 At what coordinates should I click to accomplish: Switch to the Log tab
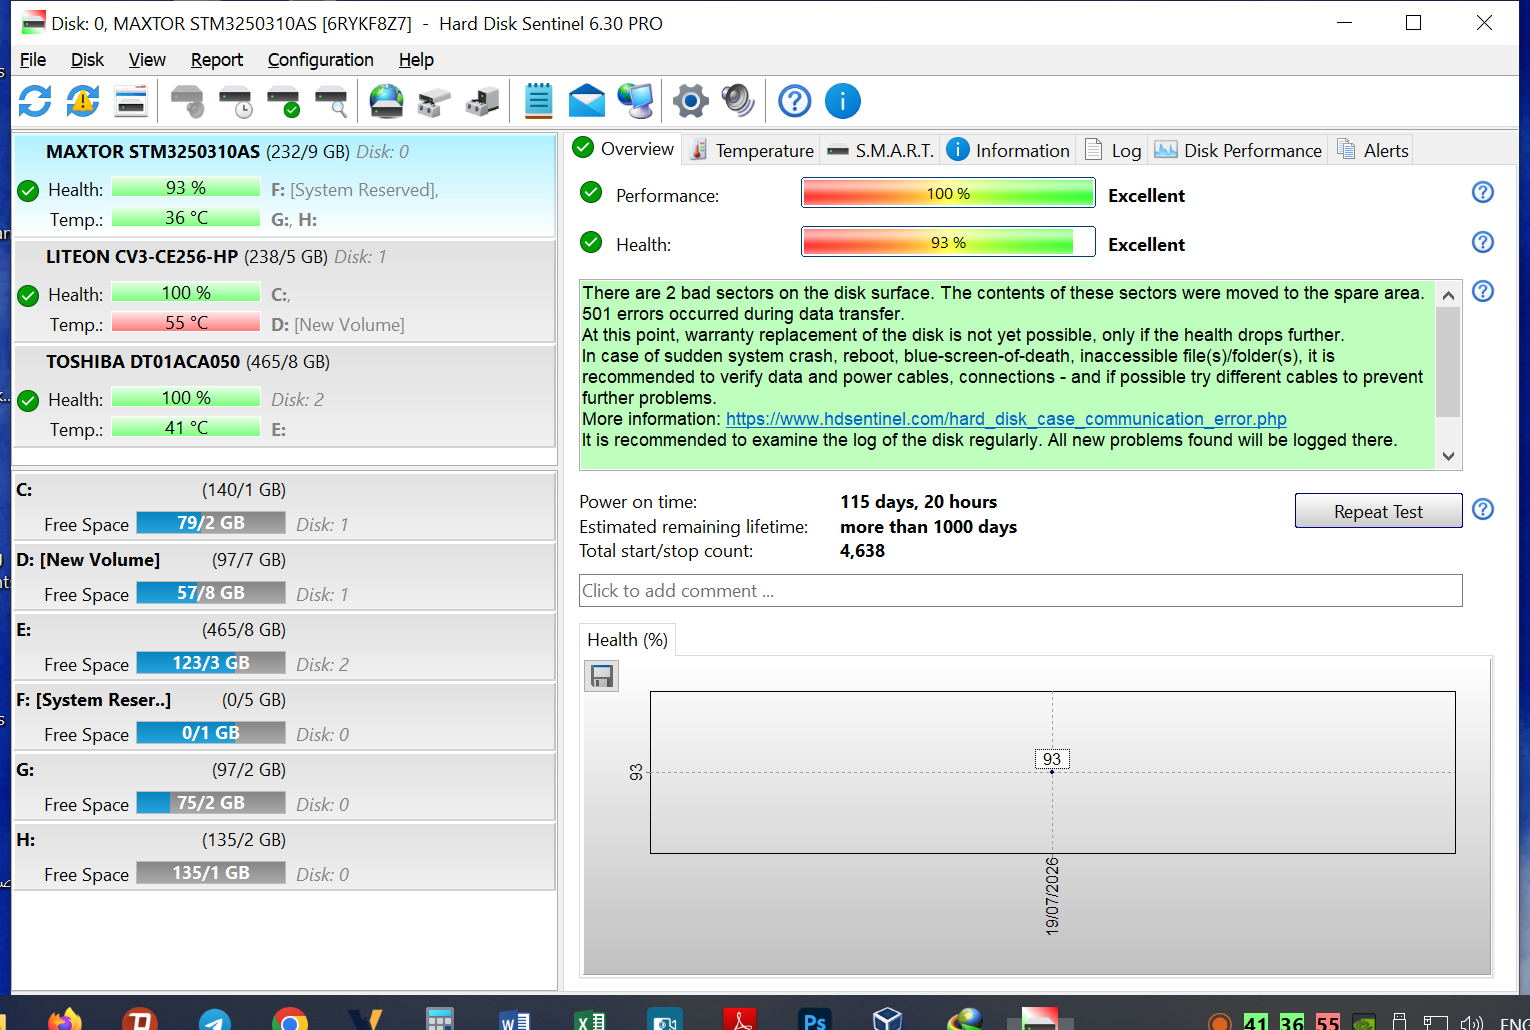coord(1113,150)
